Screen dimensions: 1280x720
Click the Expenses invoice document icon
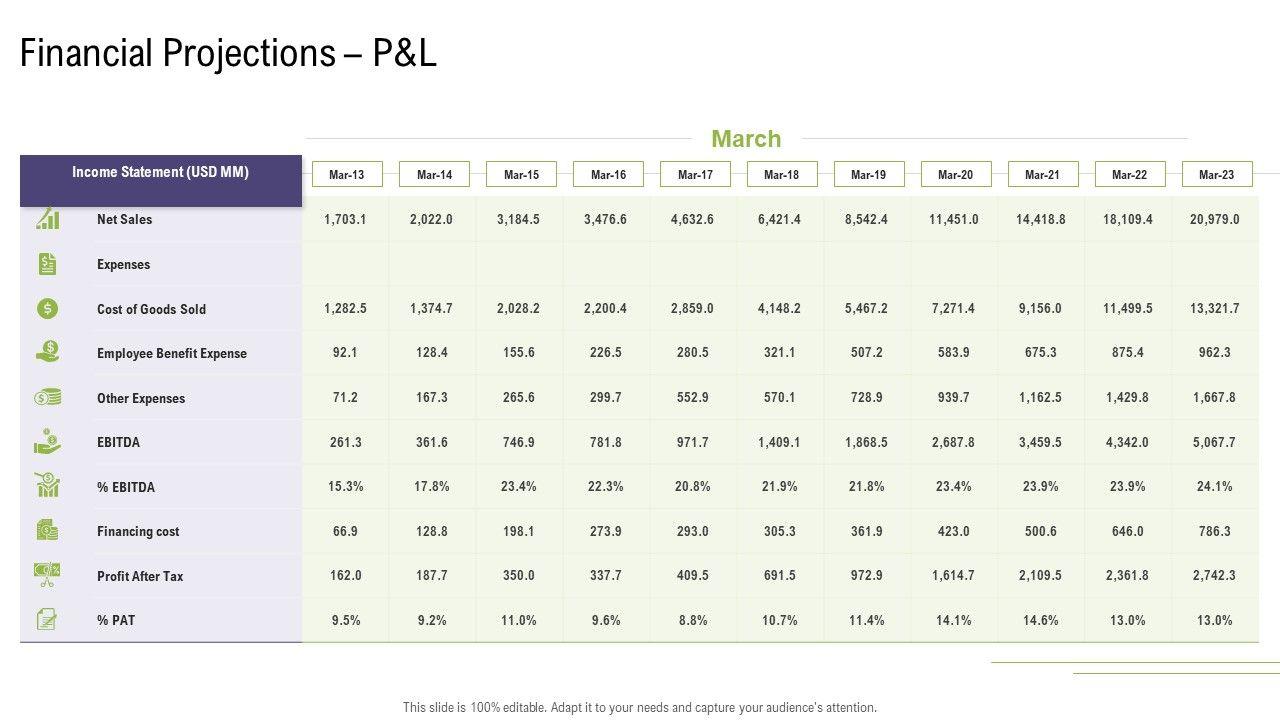[48, 264]
